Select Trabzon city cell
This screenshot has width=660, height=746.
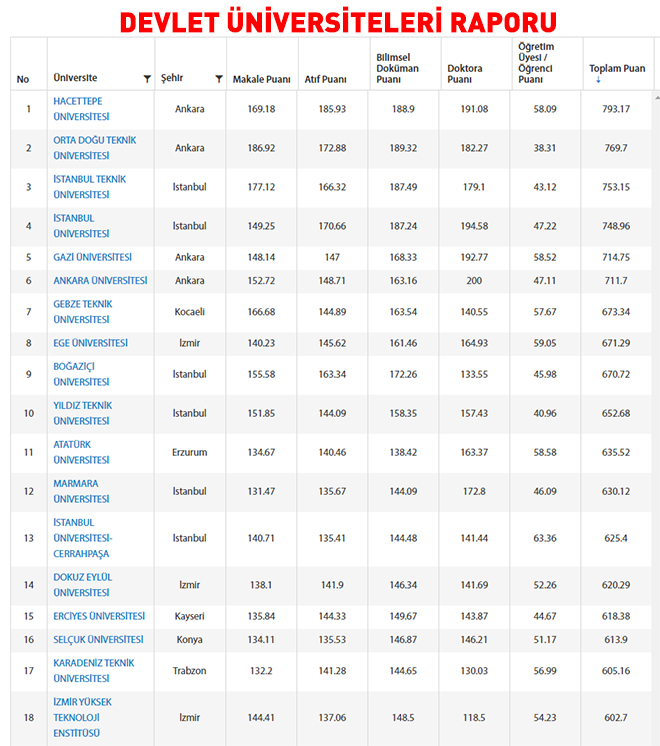pyautogui.click(x=189, y=670)
